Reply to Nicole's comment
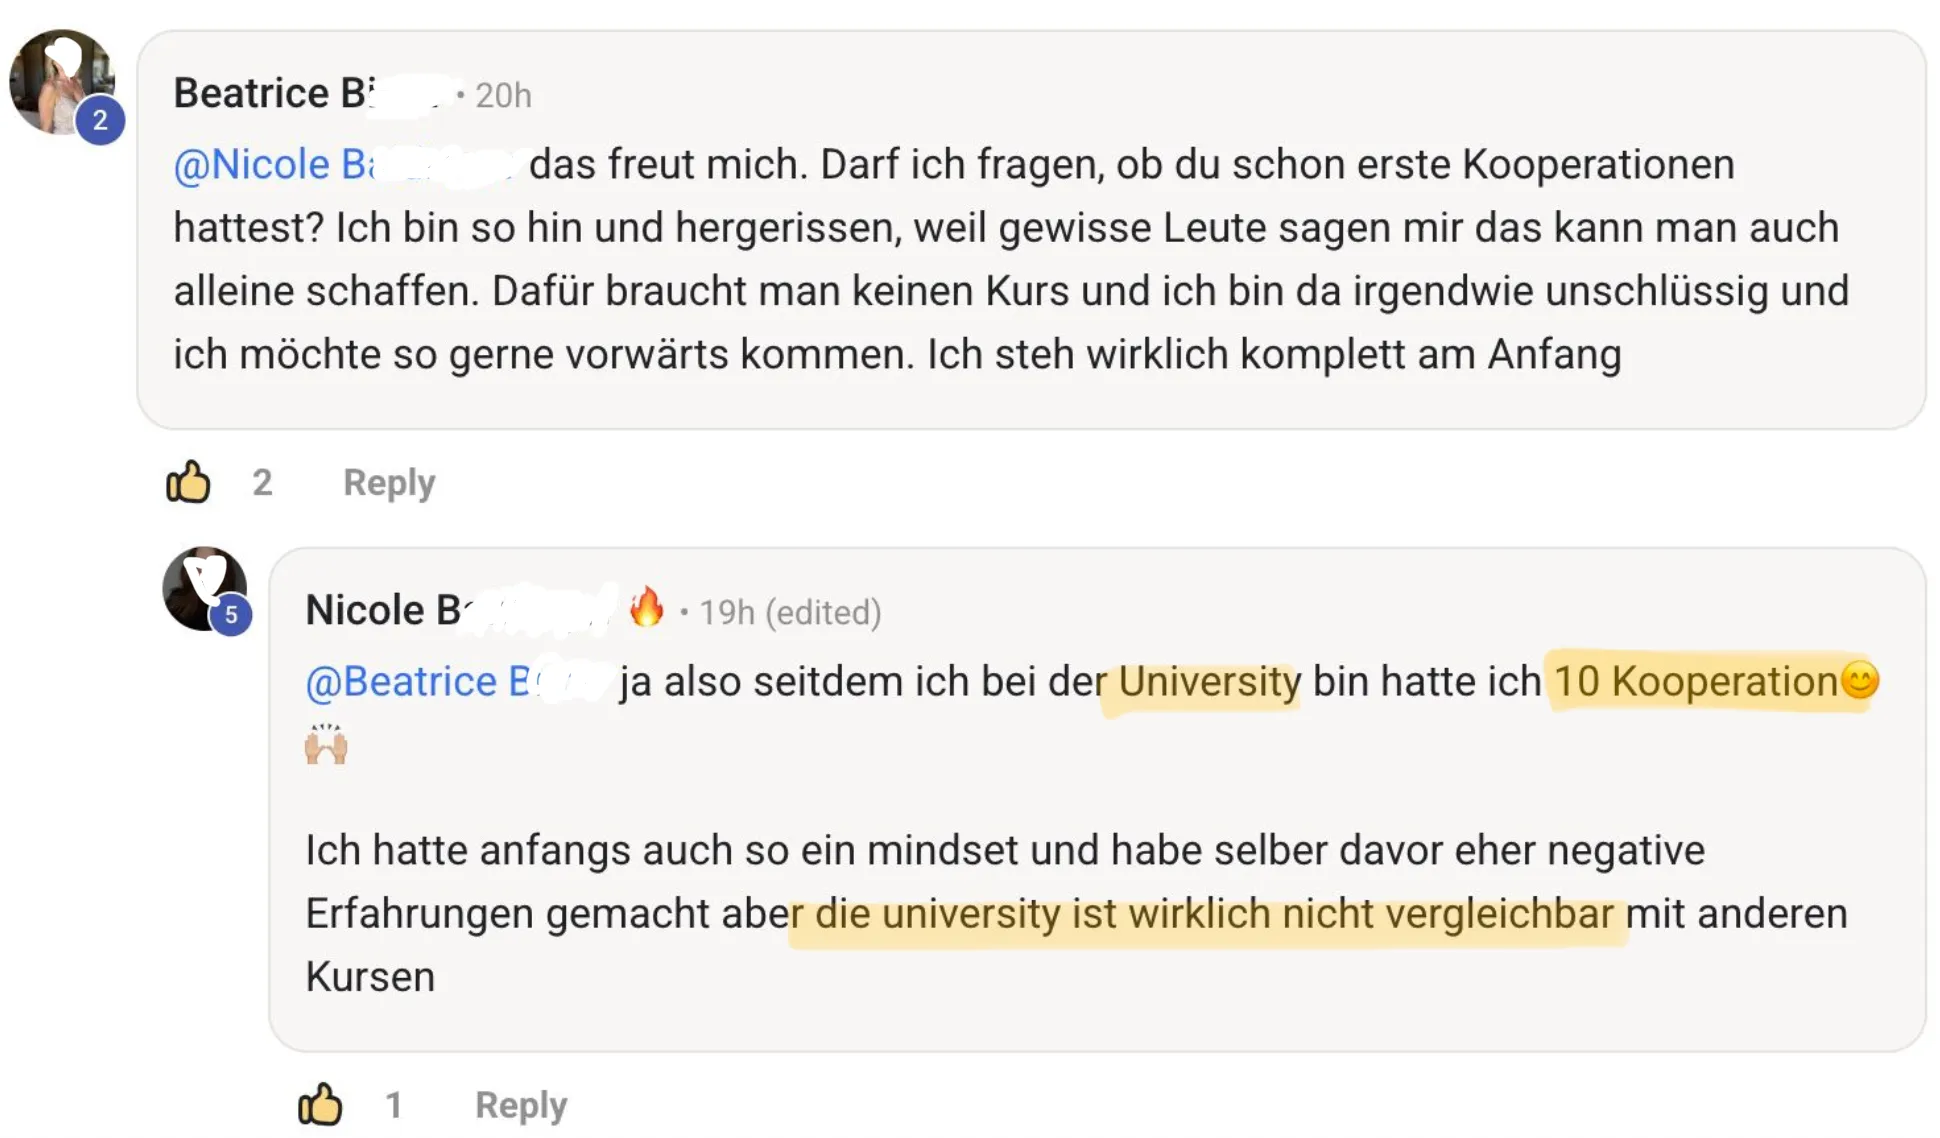The image size is (1940, 1138). tap(519, 1104)
